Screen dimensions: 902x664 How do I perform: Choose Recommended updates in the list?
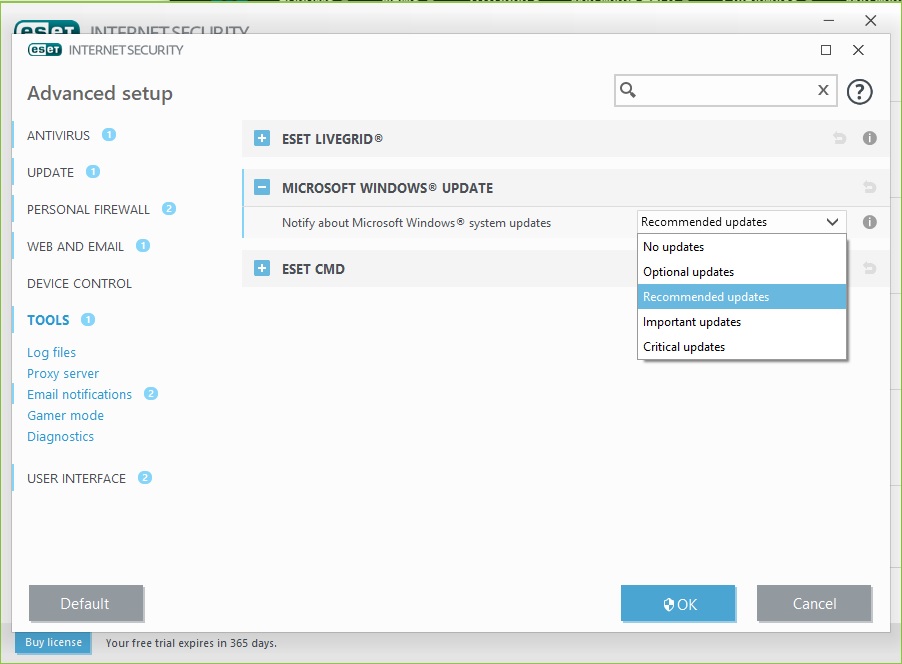[742, 297]
